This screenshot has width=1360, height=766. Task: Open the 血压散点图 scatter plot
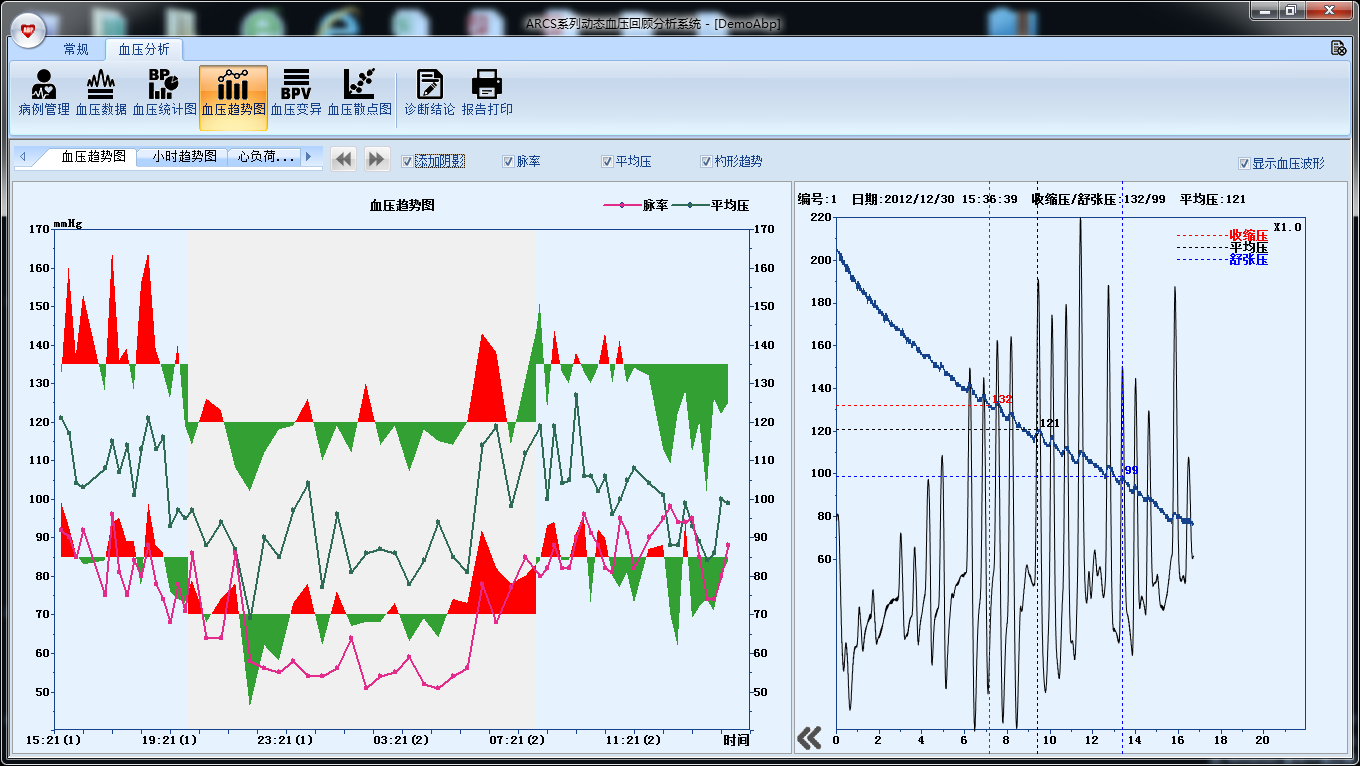pos(359,94)
